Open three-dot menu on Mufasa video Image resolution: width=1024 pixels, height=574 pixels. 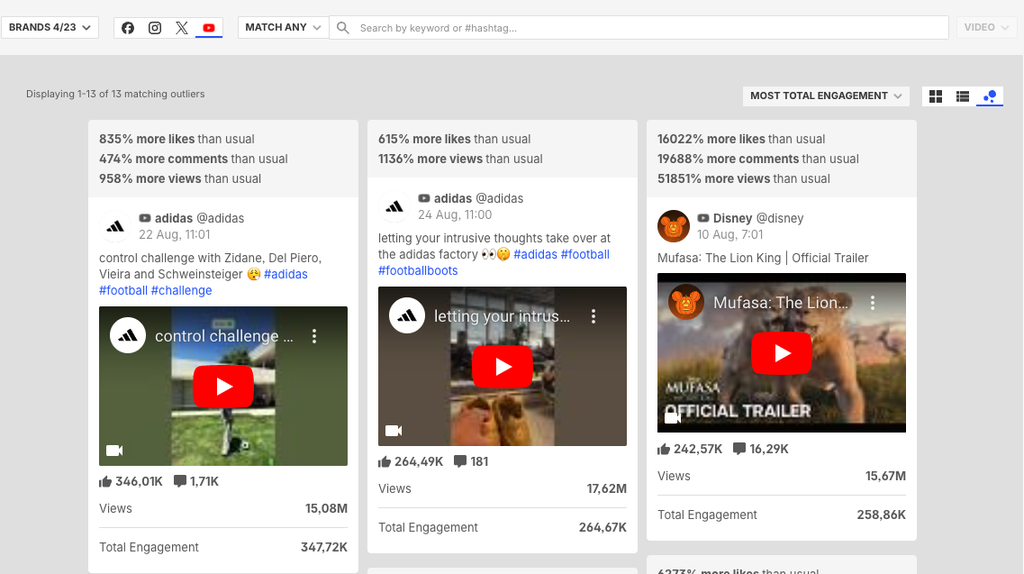(x=872, y=302)
